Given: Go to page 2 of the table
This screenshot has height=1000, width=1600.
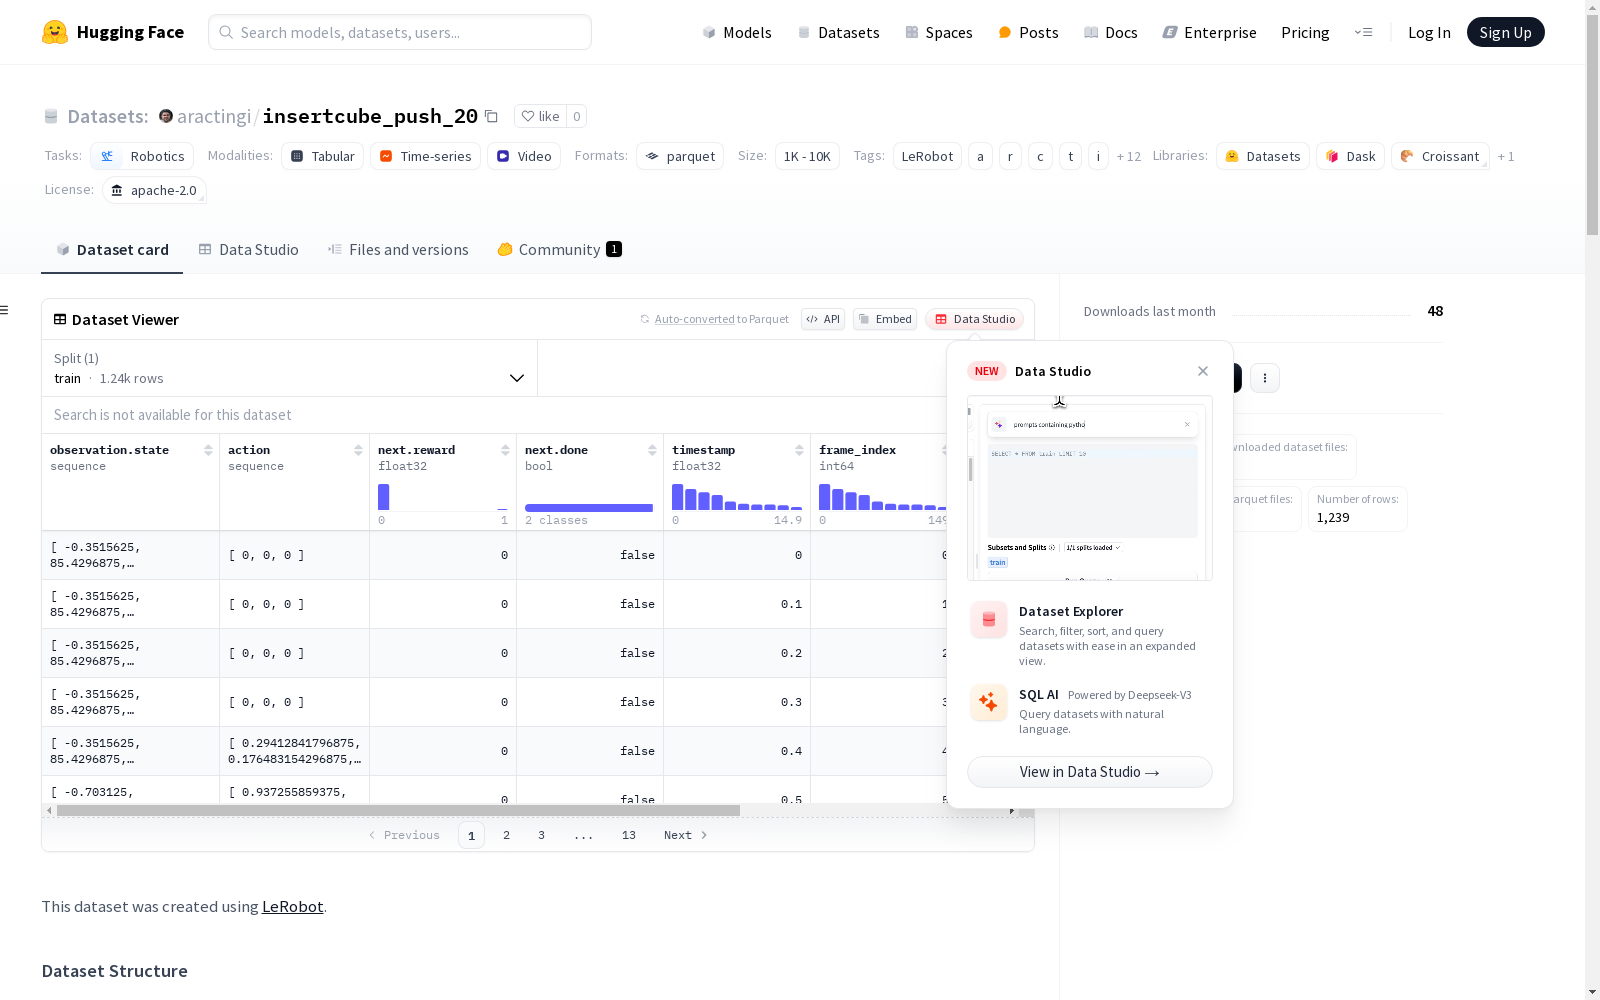Looking at the screenshot, I should (x=507, y=835).
